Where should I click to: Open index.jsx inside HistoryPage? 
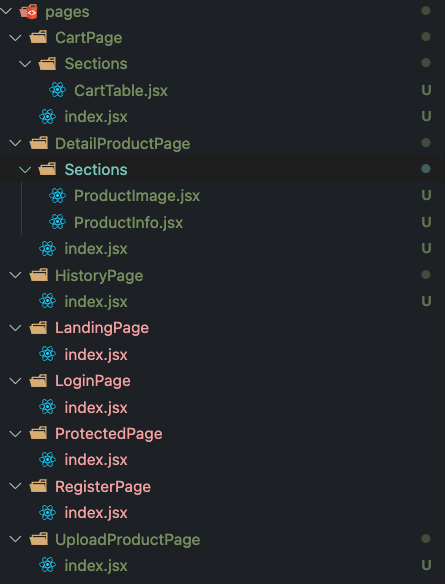pos(96,301)
